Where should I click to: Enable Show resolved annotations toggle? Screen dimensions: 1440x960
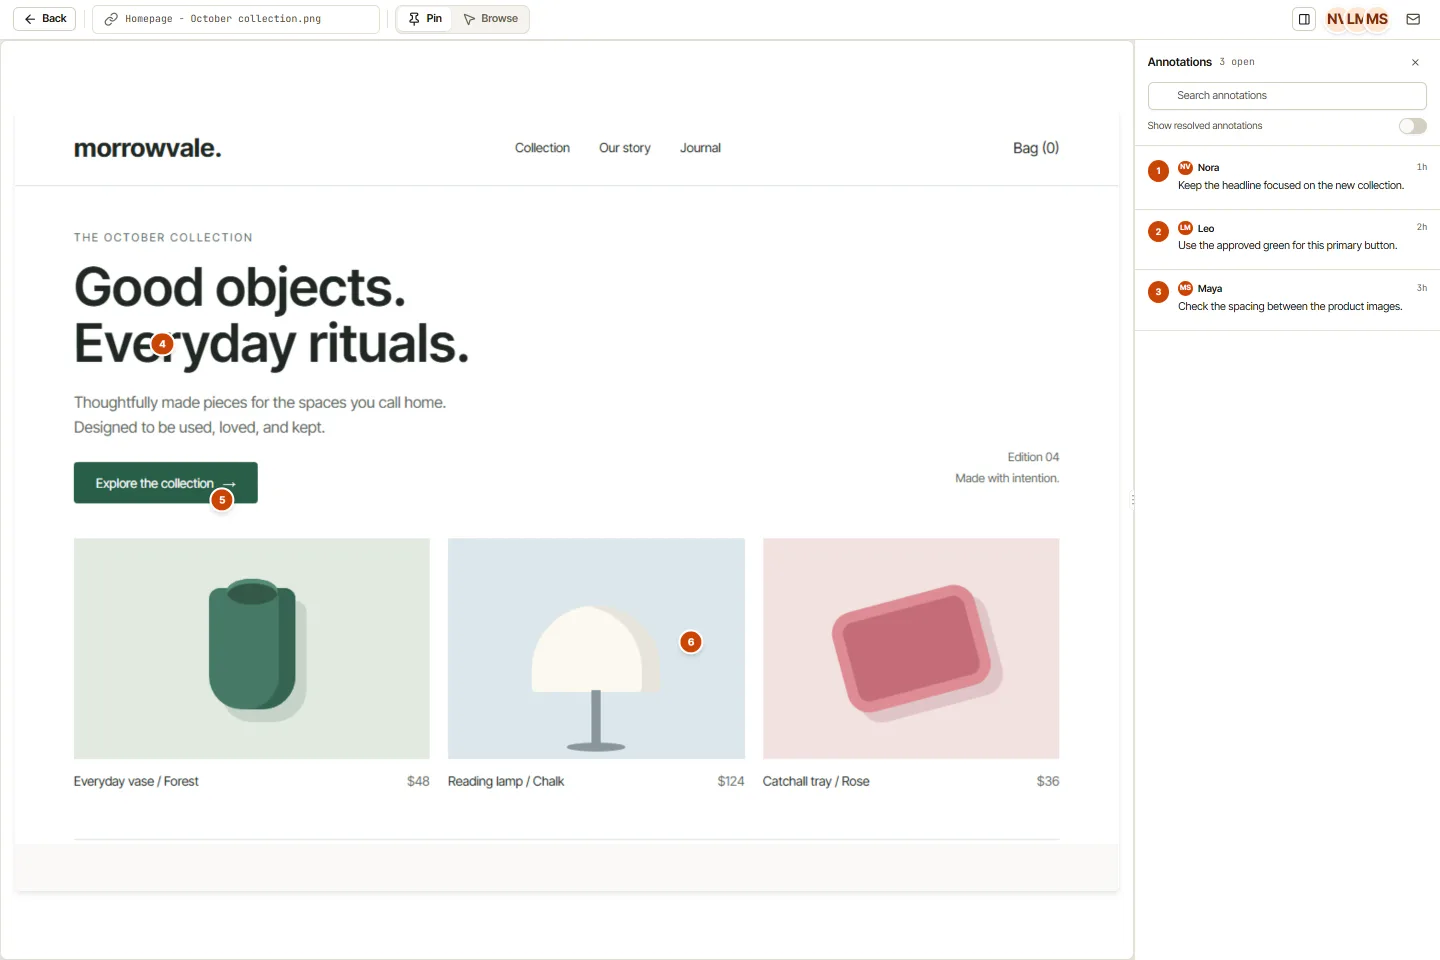pos(1412,126)
